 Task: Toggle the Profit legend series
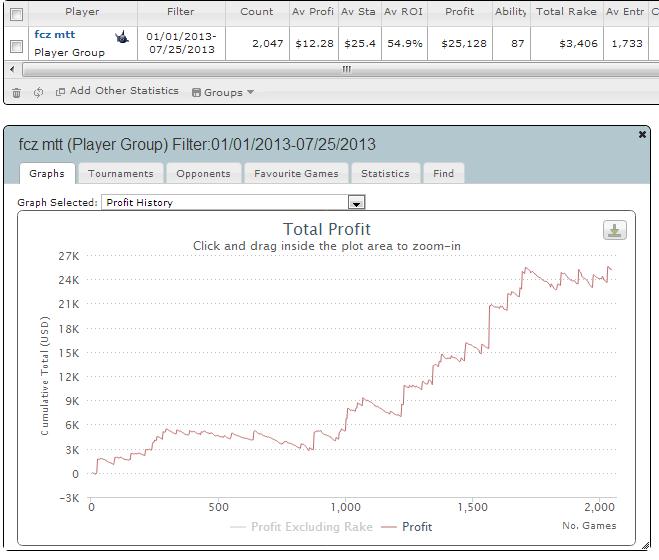pos(406,527)
